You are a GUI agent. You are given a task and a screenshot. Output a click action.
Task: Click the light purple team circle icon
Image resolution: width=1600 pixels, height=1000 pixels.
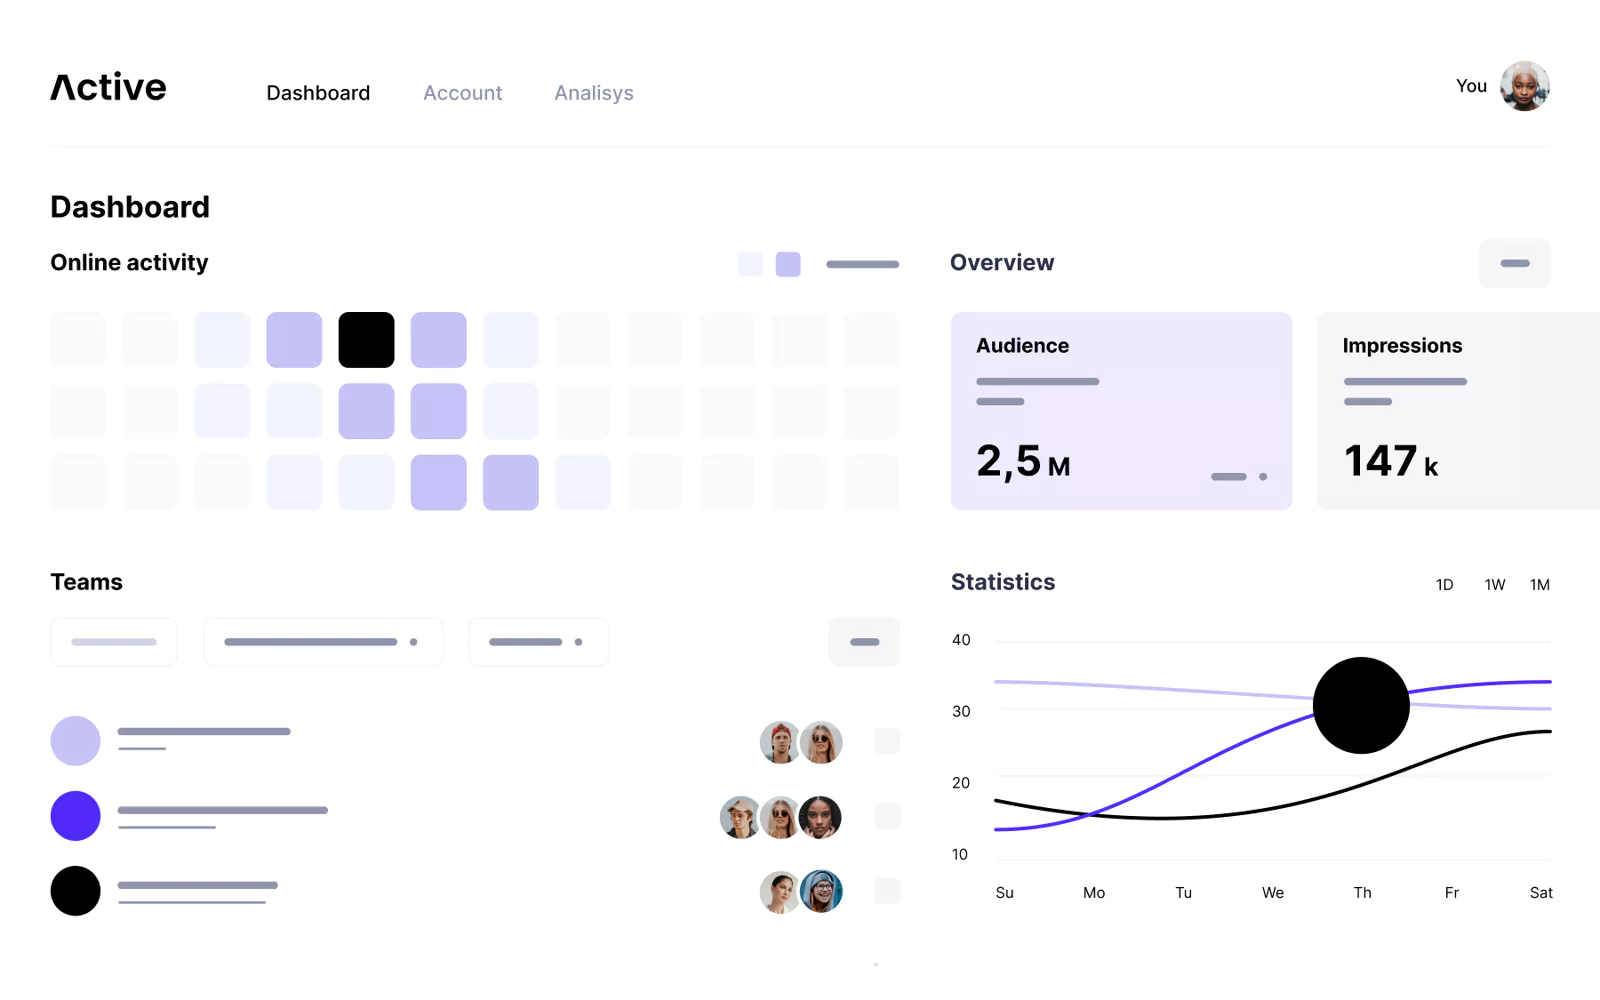[x=75, y=741]
